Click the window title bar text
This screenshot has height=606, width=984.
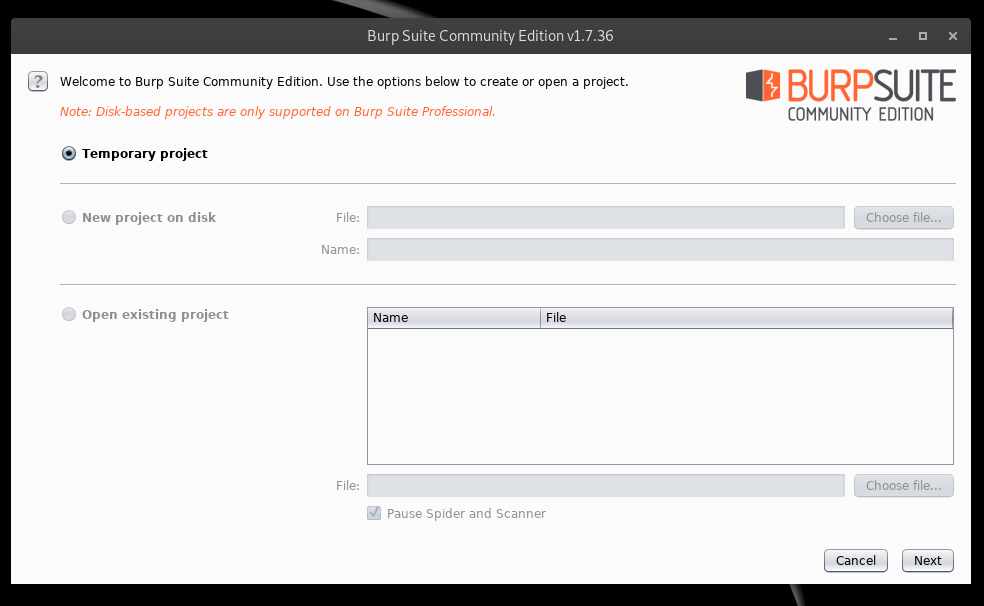490,36
